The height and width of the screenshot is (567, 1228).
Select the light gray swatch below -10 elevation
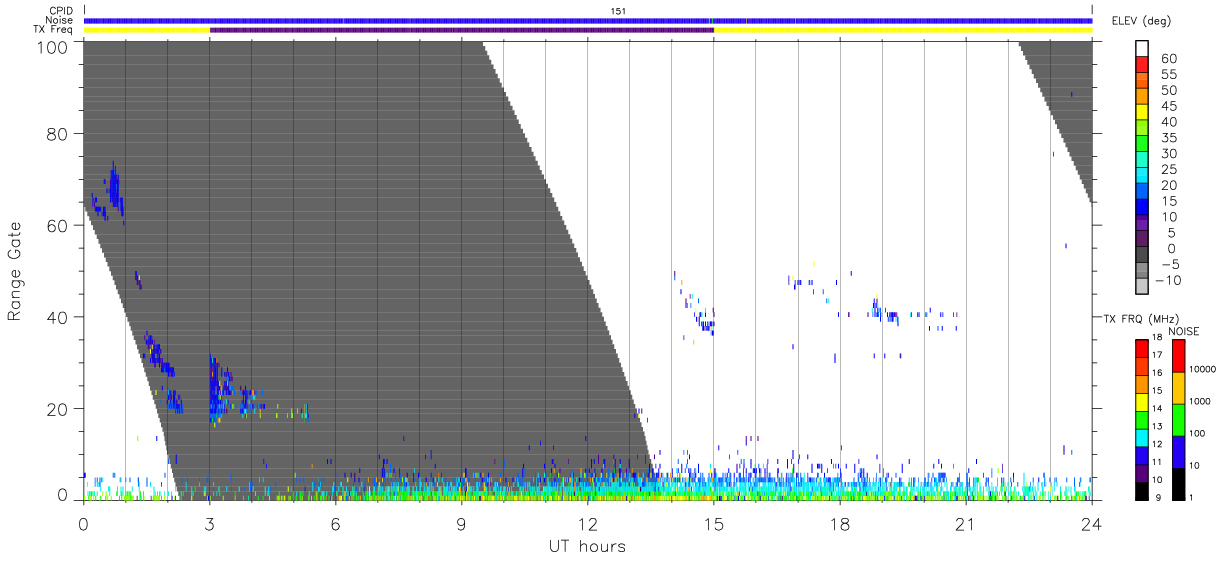click(1142, 288)
